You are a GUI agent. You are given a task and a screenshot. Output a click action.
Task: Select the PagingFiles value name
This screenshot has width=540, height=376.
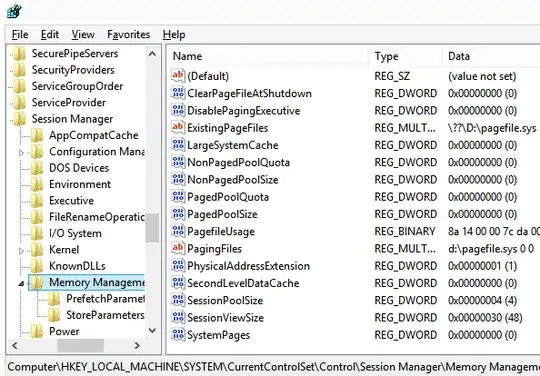(214, 249)
